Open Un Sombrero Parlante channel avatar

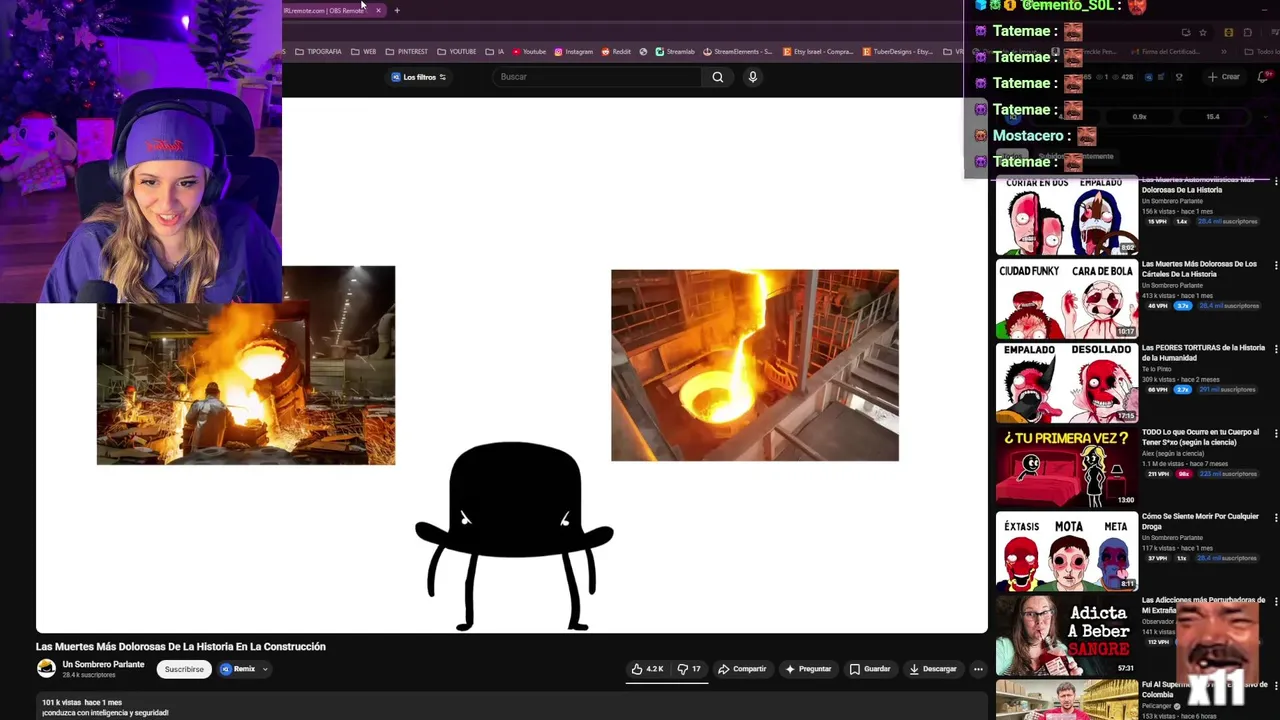(x=46, y=669)
